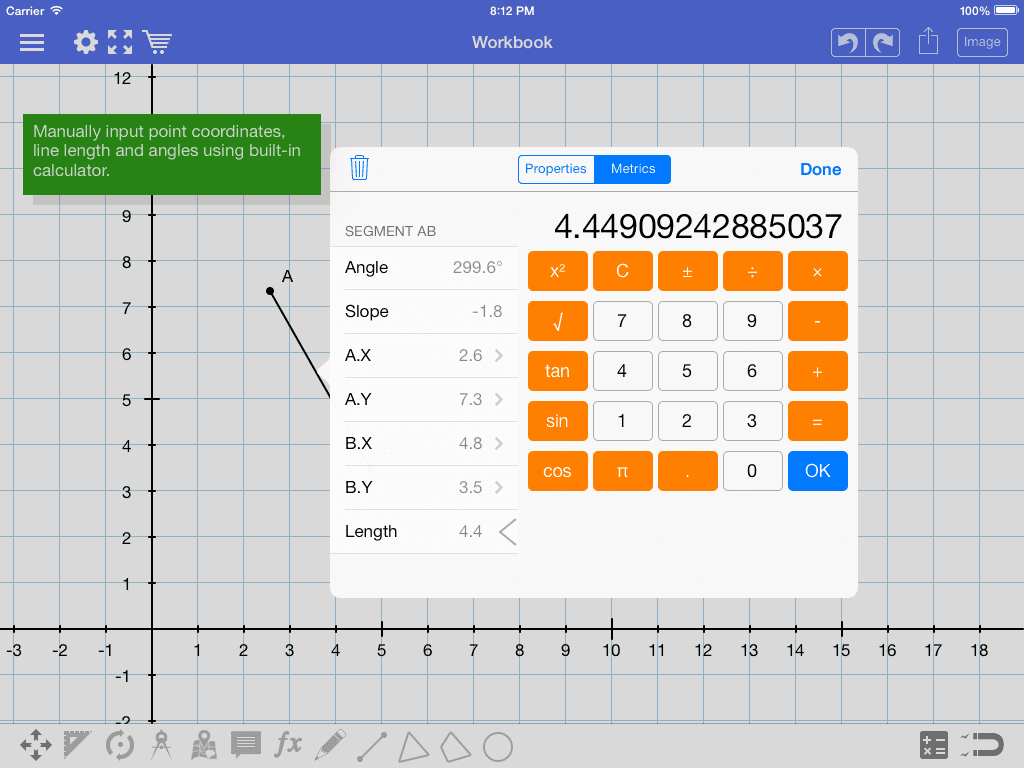Choose the triangle shape tool
Image resolution: width=1024 pixels, height=768 pixels.
pos(414,746)
